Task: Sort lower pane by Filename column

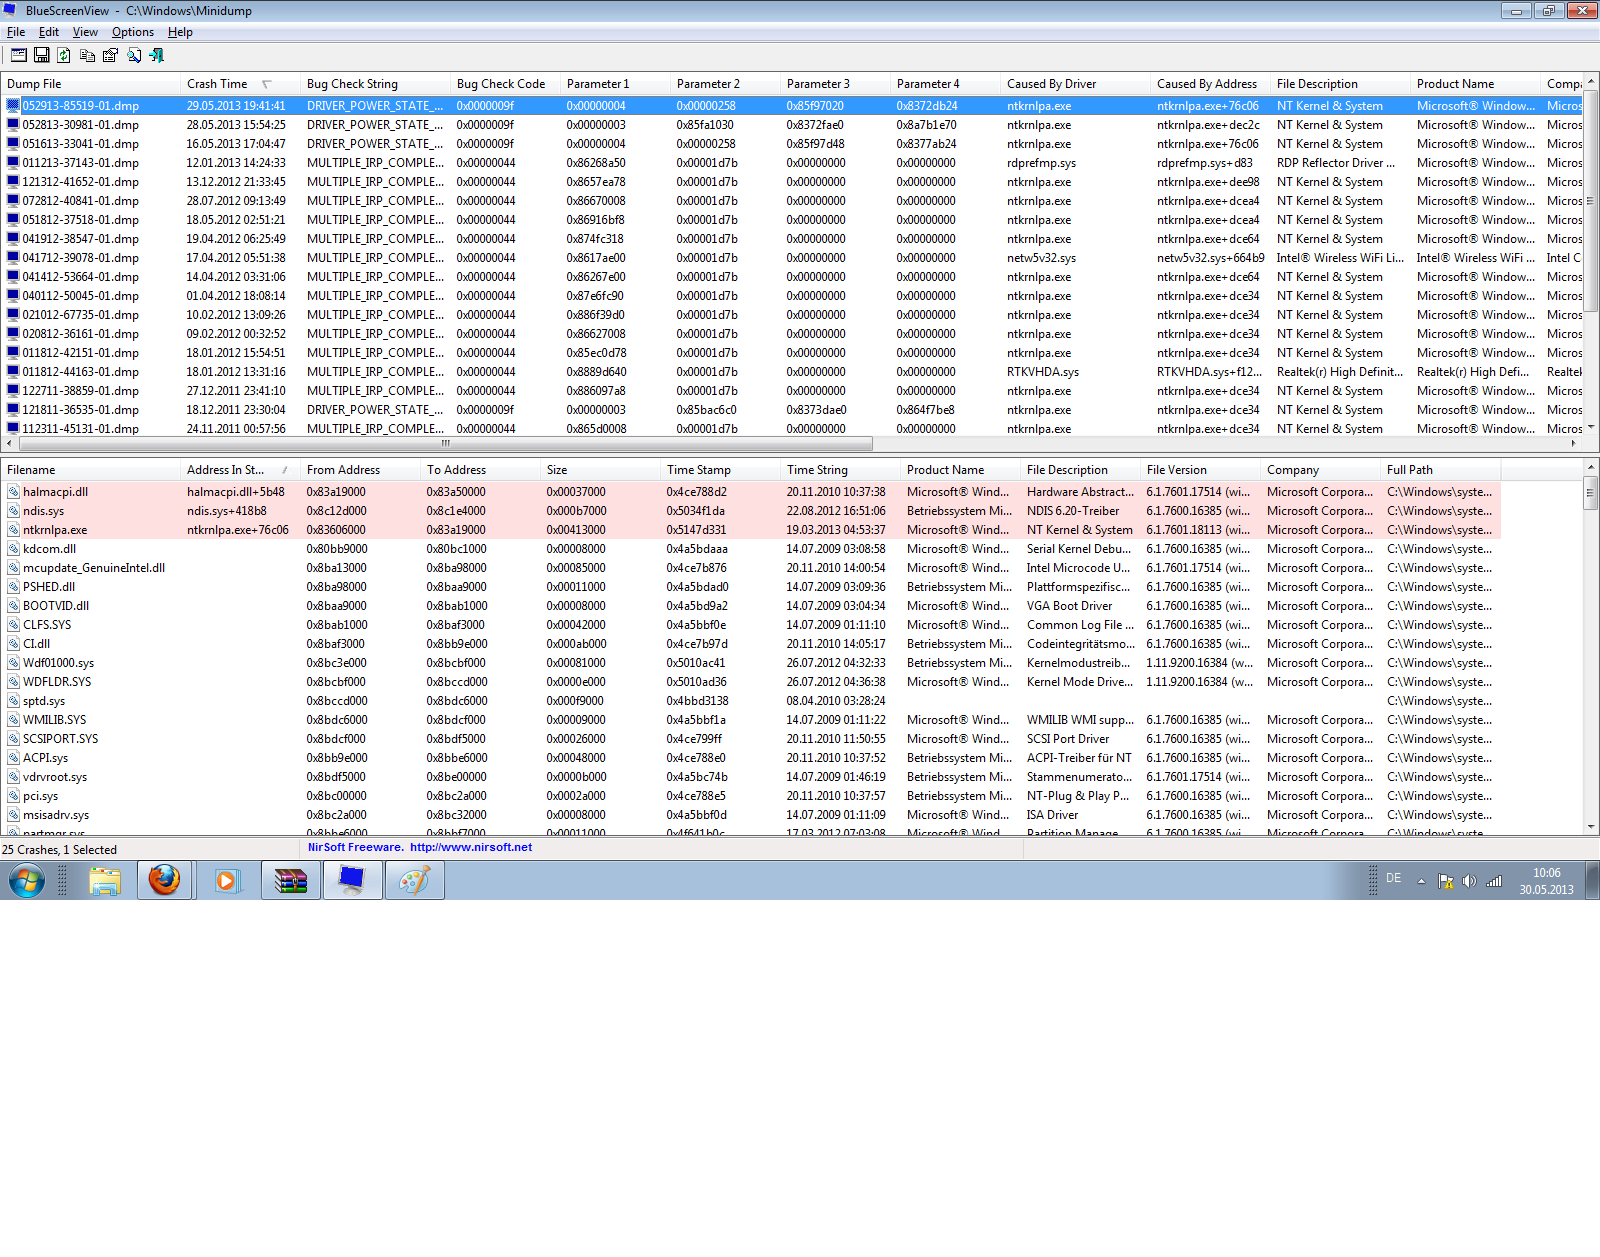Action: pyautogui.click(x=90, y=470)
